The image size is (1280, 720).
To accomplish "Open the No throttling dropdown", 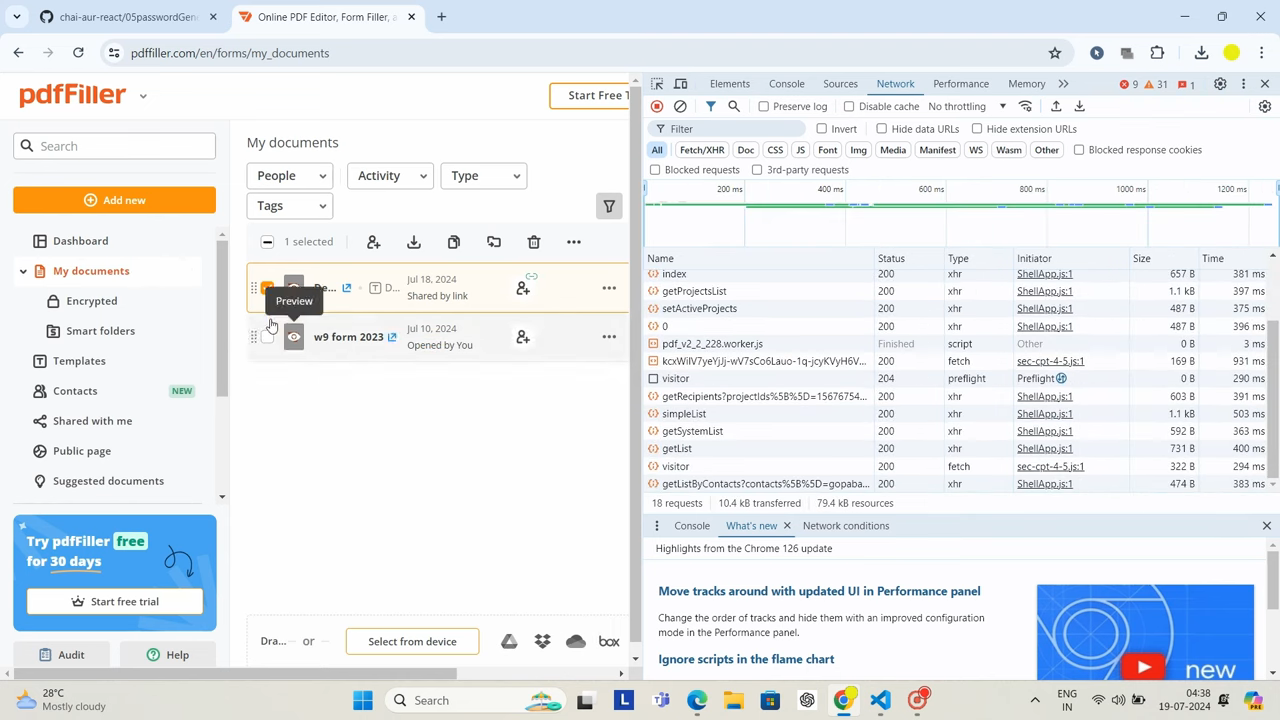I will 967,106.
